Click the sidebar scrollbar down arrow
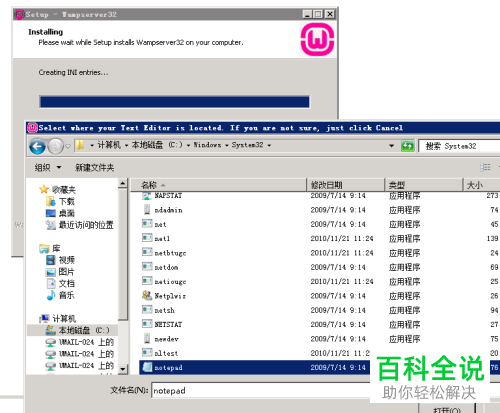 [123, 369]
